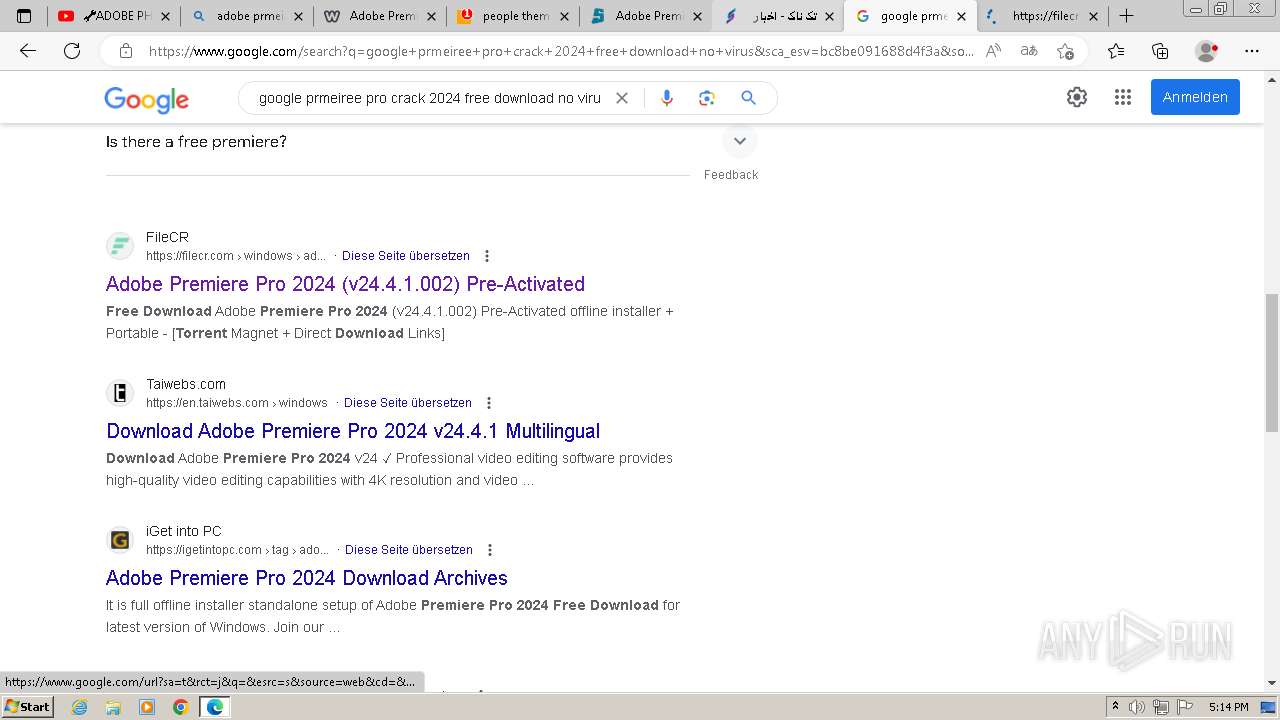
Task: Expand 'Is there a free premiere?' question
Action: pyautogui.click(x=740, y=141)
